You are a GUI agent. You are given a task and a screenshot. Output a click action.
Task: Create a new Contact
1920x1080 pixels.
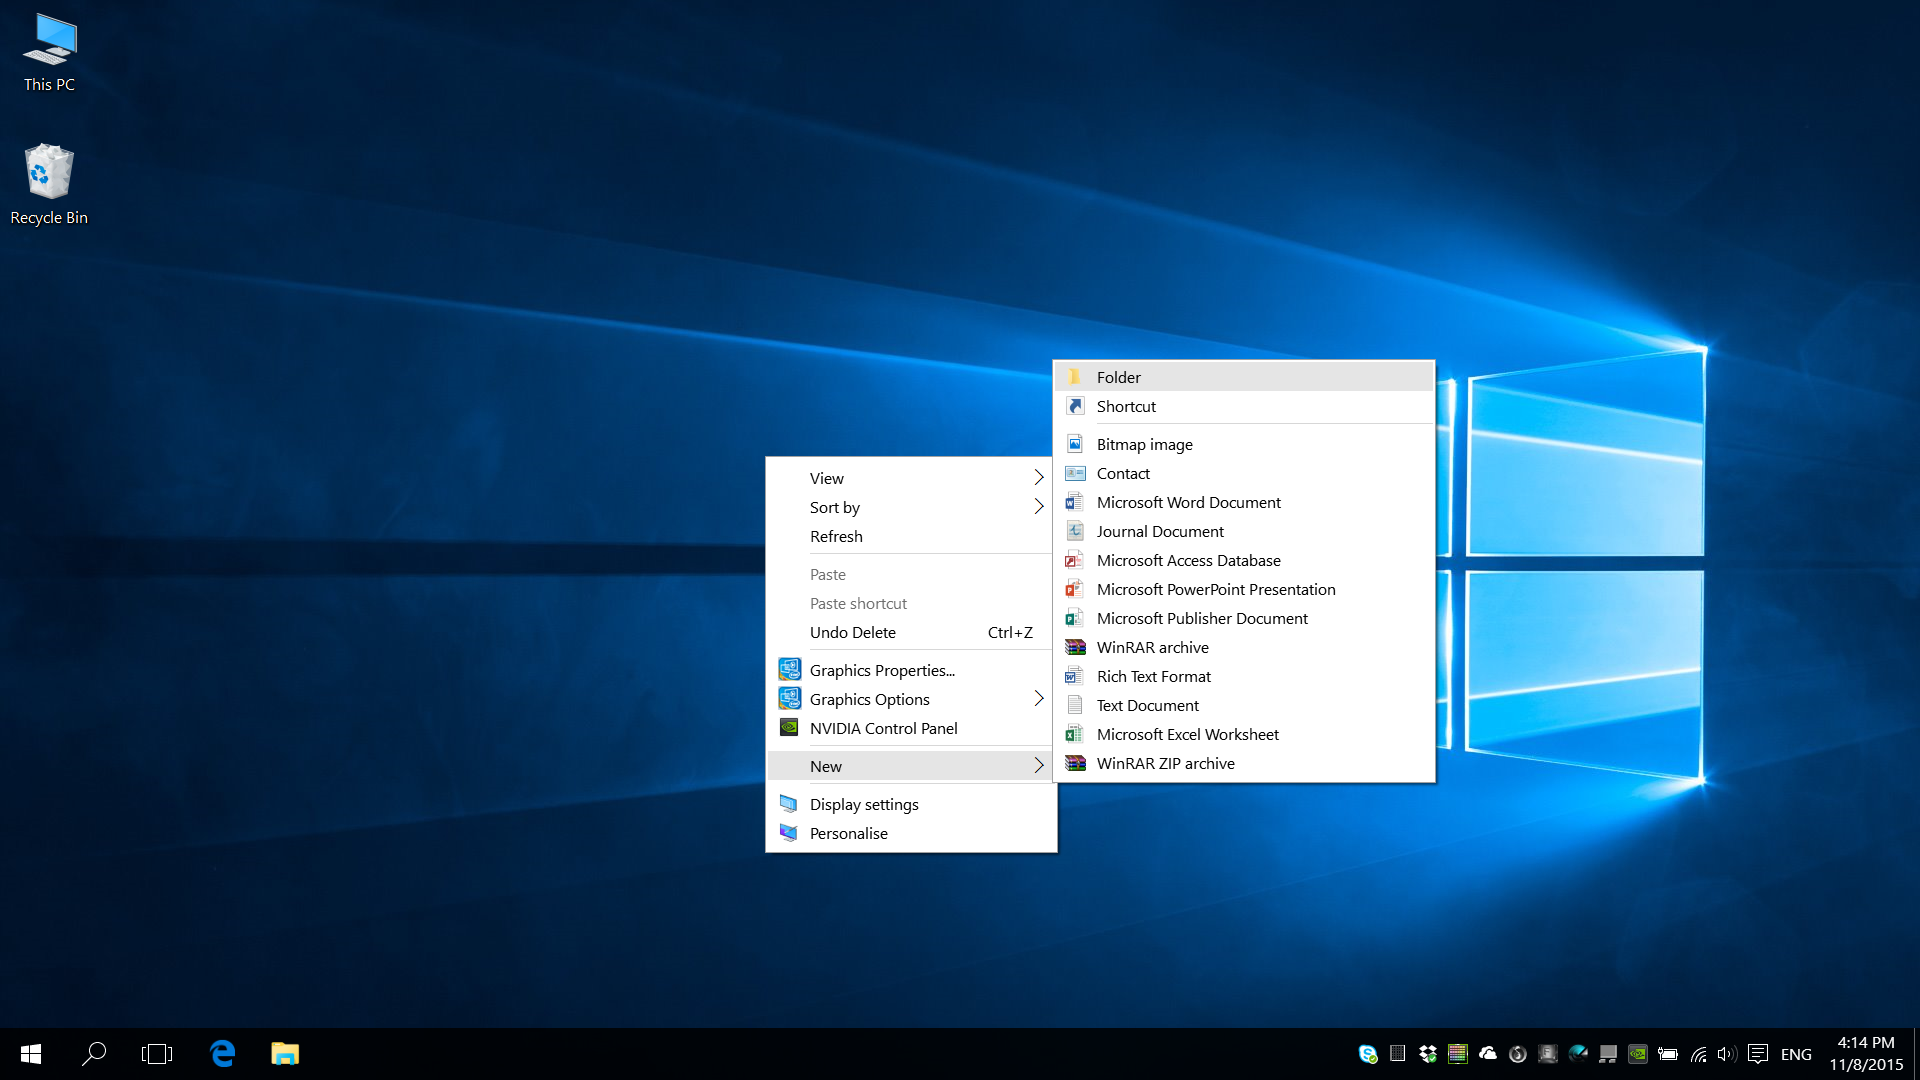coord(1244,473)
